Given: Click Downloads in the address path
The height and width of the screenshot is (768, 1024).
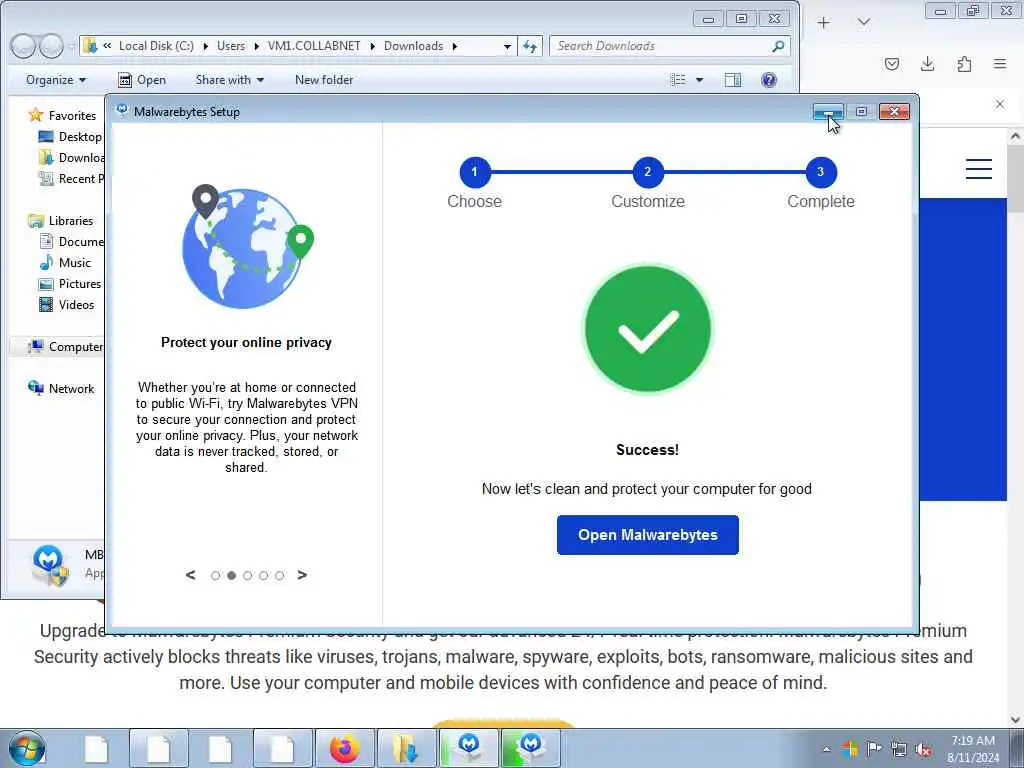Looking at the screenshot, I should (x=413, y=46).
